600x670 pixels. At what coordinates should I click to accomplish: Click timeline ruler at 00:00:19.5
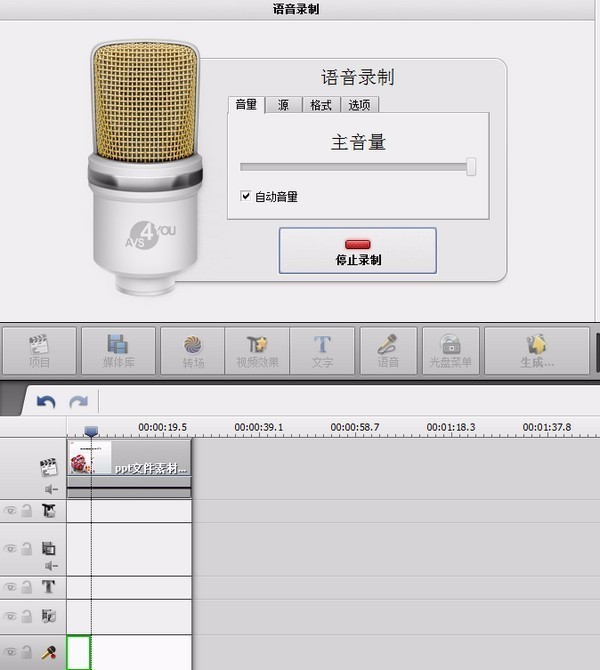tap(162, 427)
